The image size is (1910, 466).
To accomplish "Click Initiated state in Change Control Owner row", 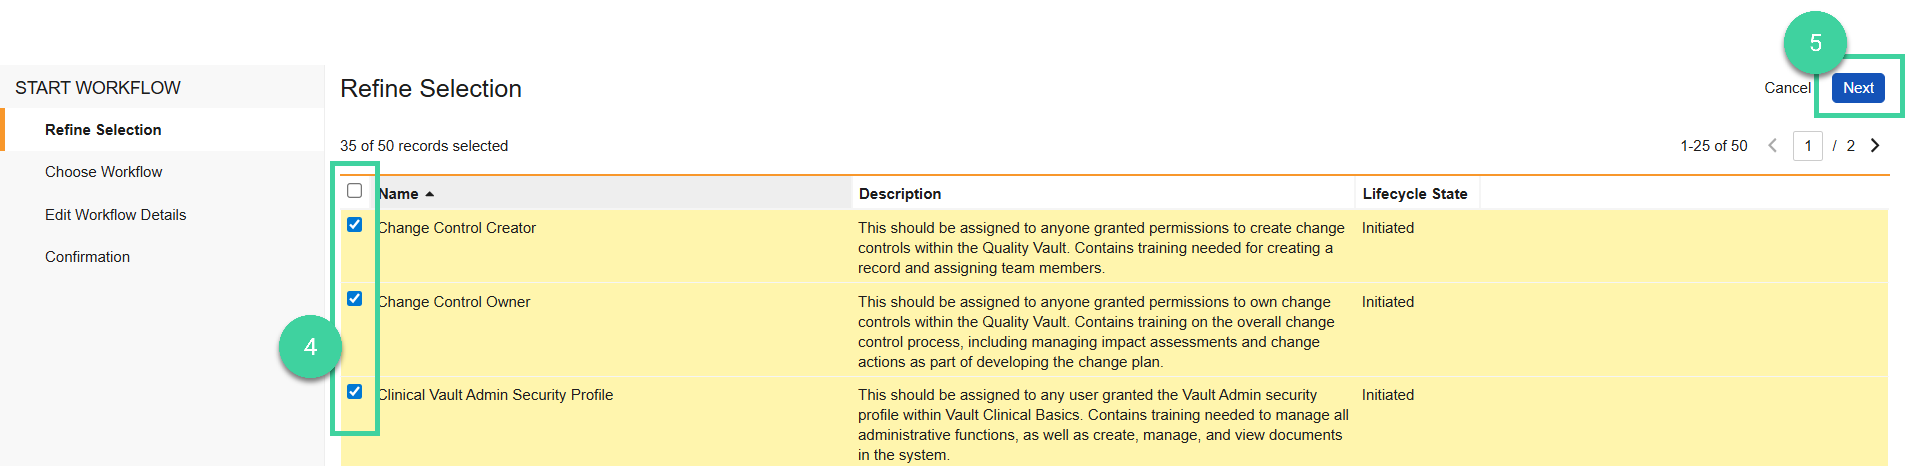I will (x=1388, y=302).
